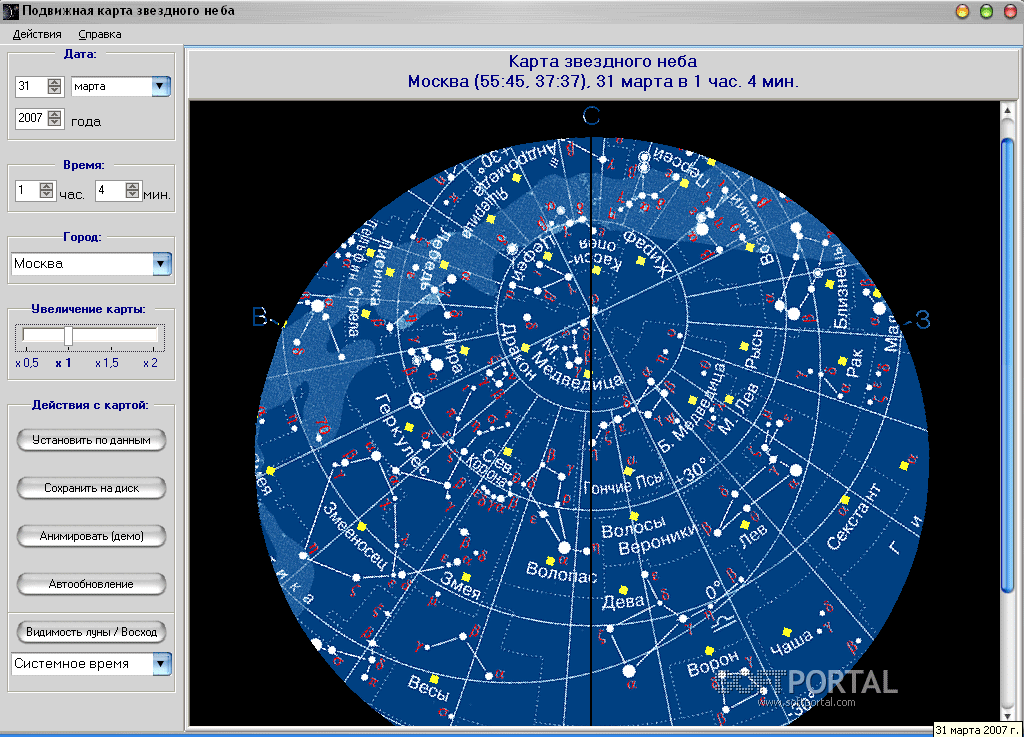1024x737 pixels.
Task: Click the Дракон constellation label
Action: pos(517,351)
